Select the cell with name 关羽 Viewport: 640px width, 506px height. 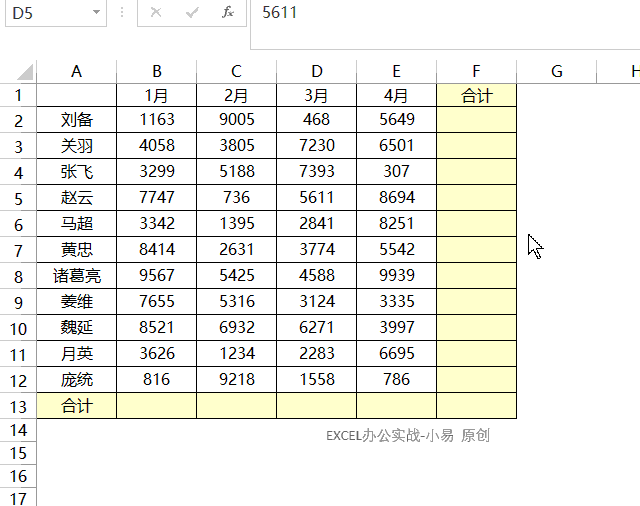pos(76,146)
